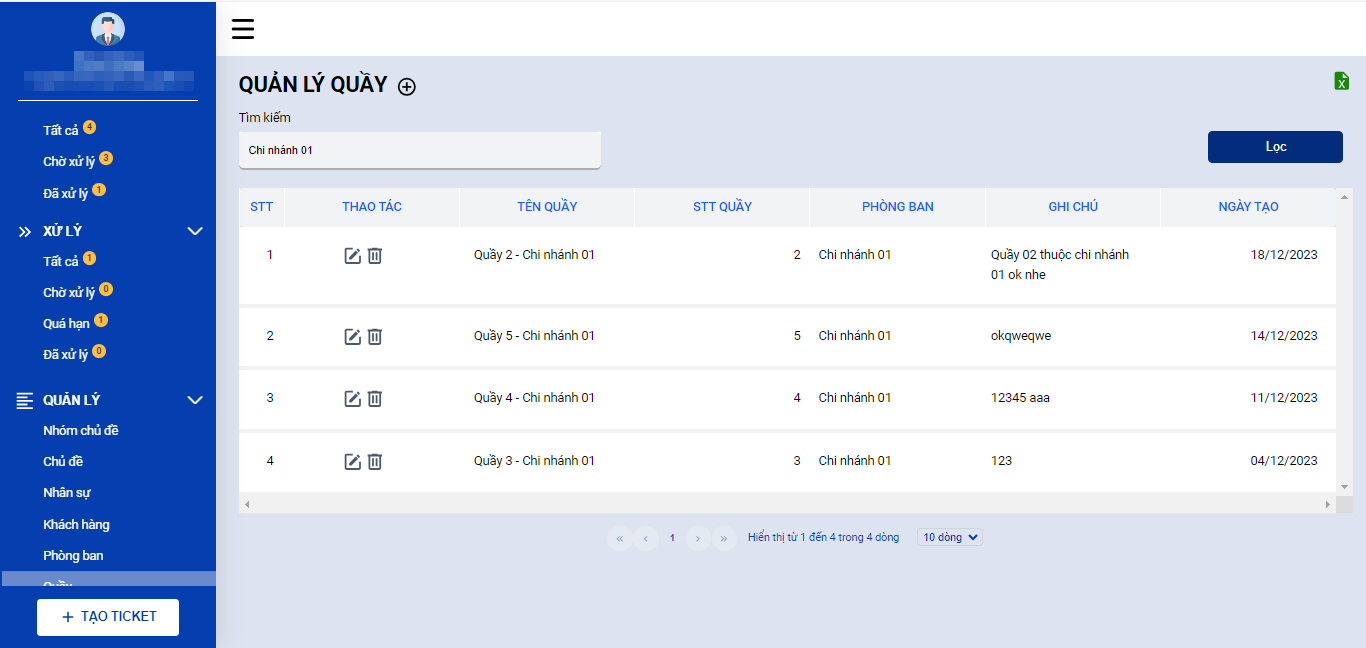
Task: Click horizontal scrollbar left arrow
Action: tap(247, 505)
